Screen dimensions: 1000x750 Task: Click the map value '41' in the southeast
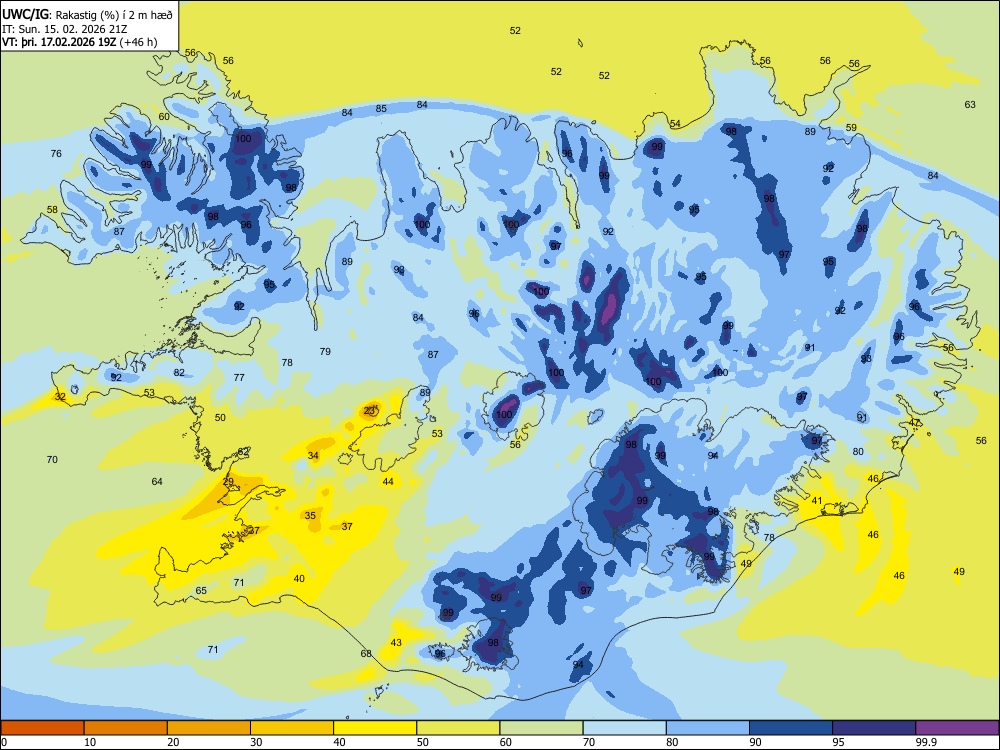(x=817, y=501)
